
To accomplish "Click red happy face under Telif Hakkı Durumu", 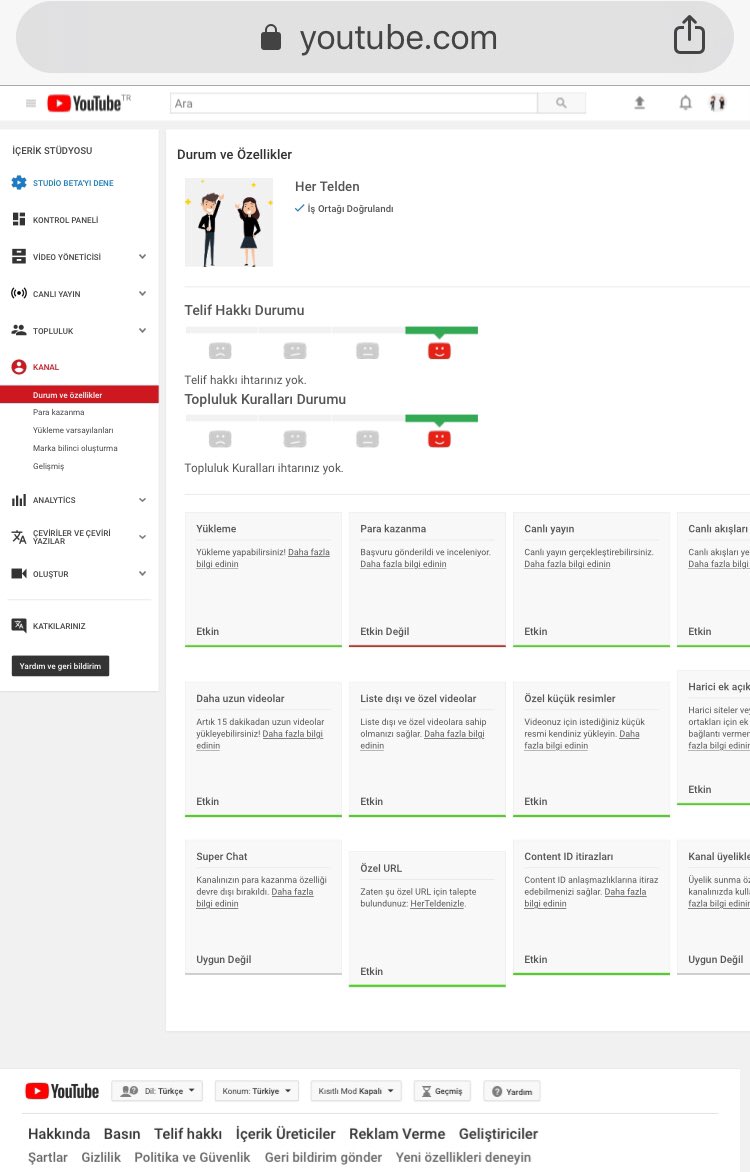I will [x=439, y=351].
